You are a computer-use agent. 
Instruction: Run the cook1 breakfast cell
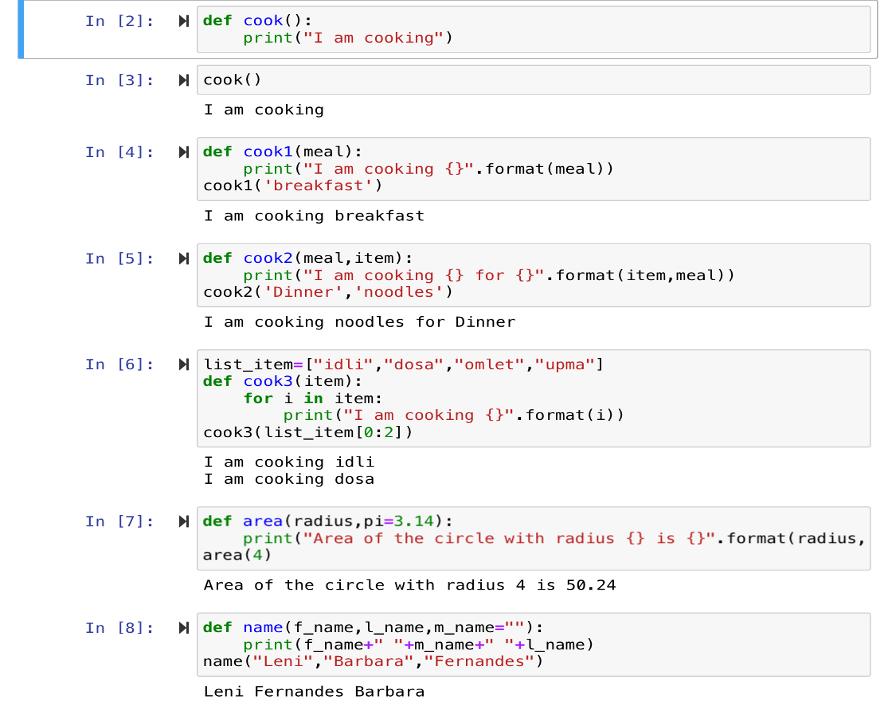coord(183,152)
